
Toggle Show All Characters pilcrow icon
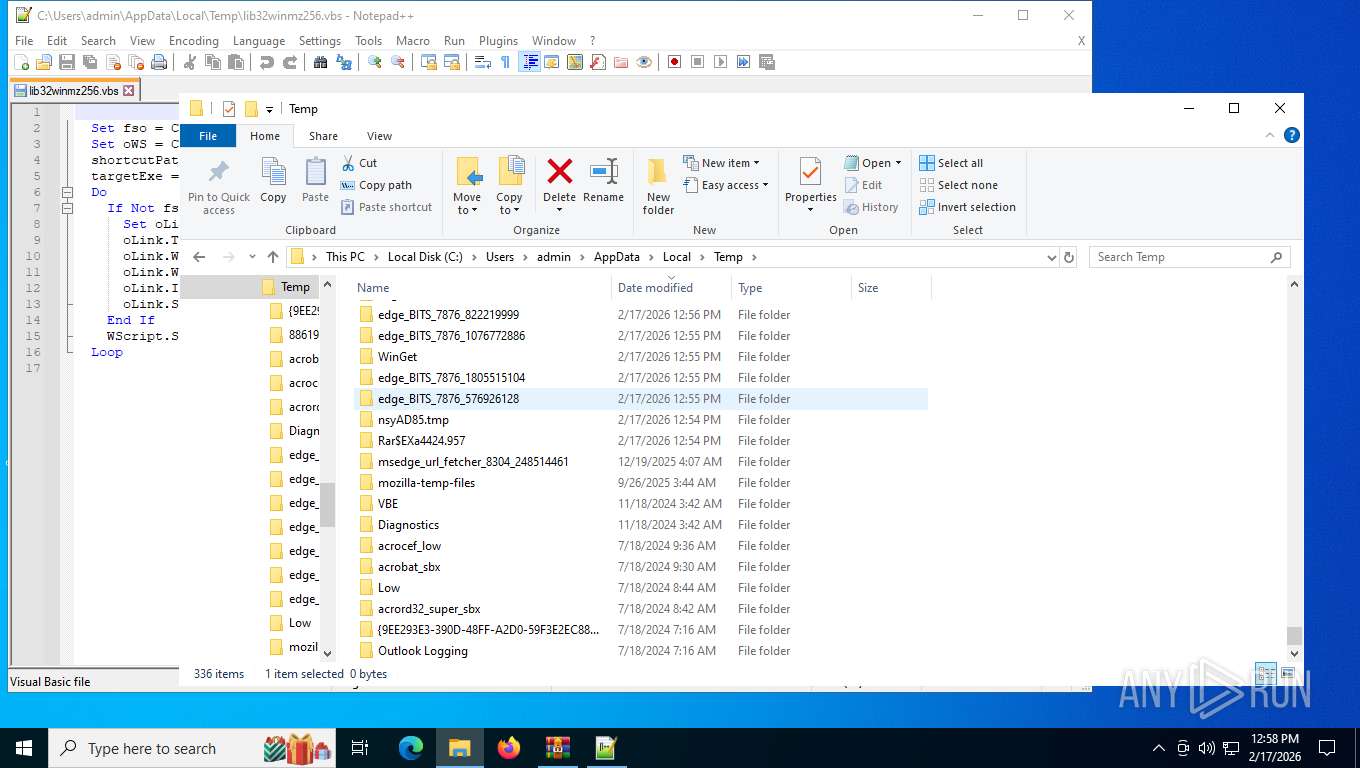click(x=505, y=62)
